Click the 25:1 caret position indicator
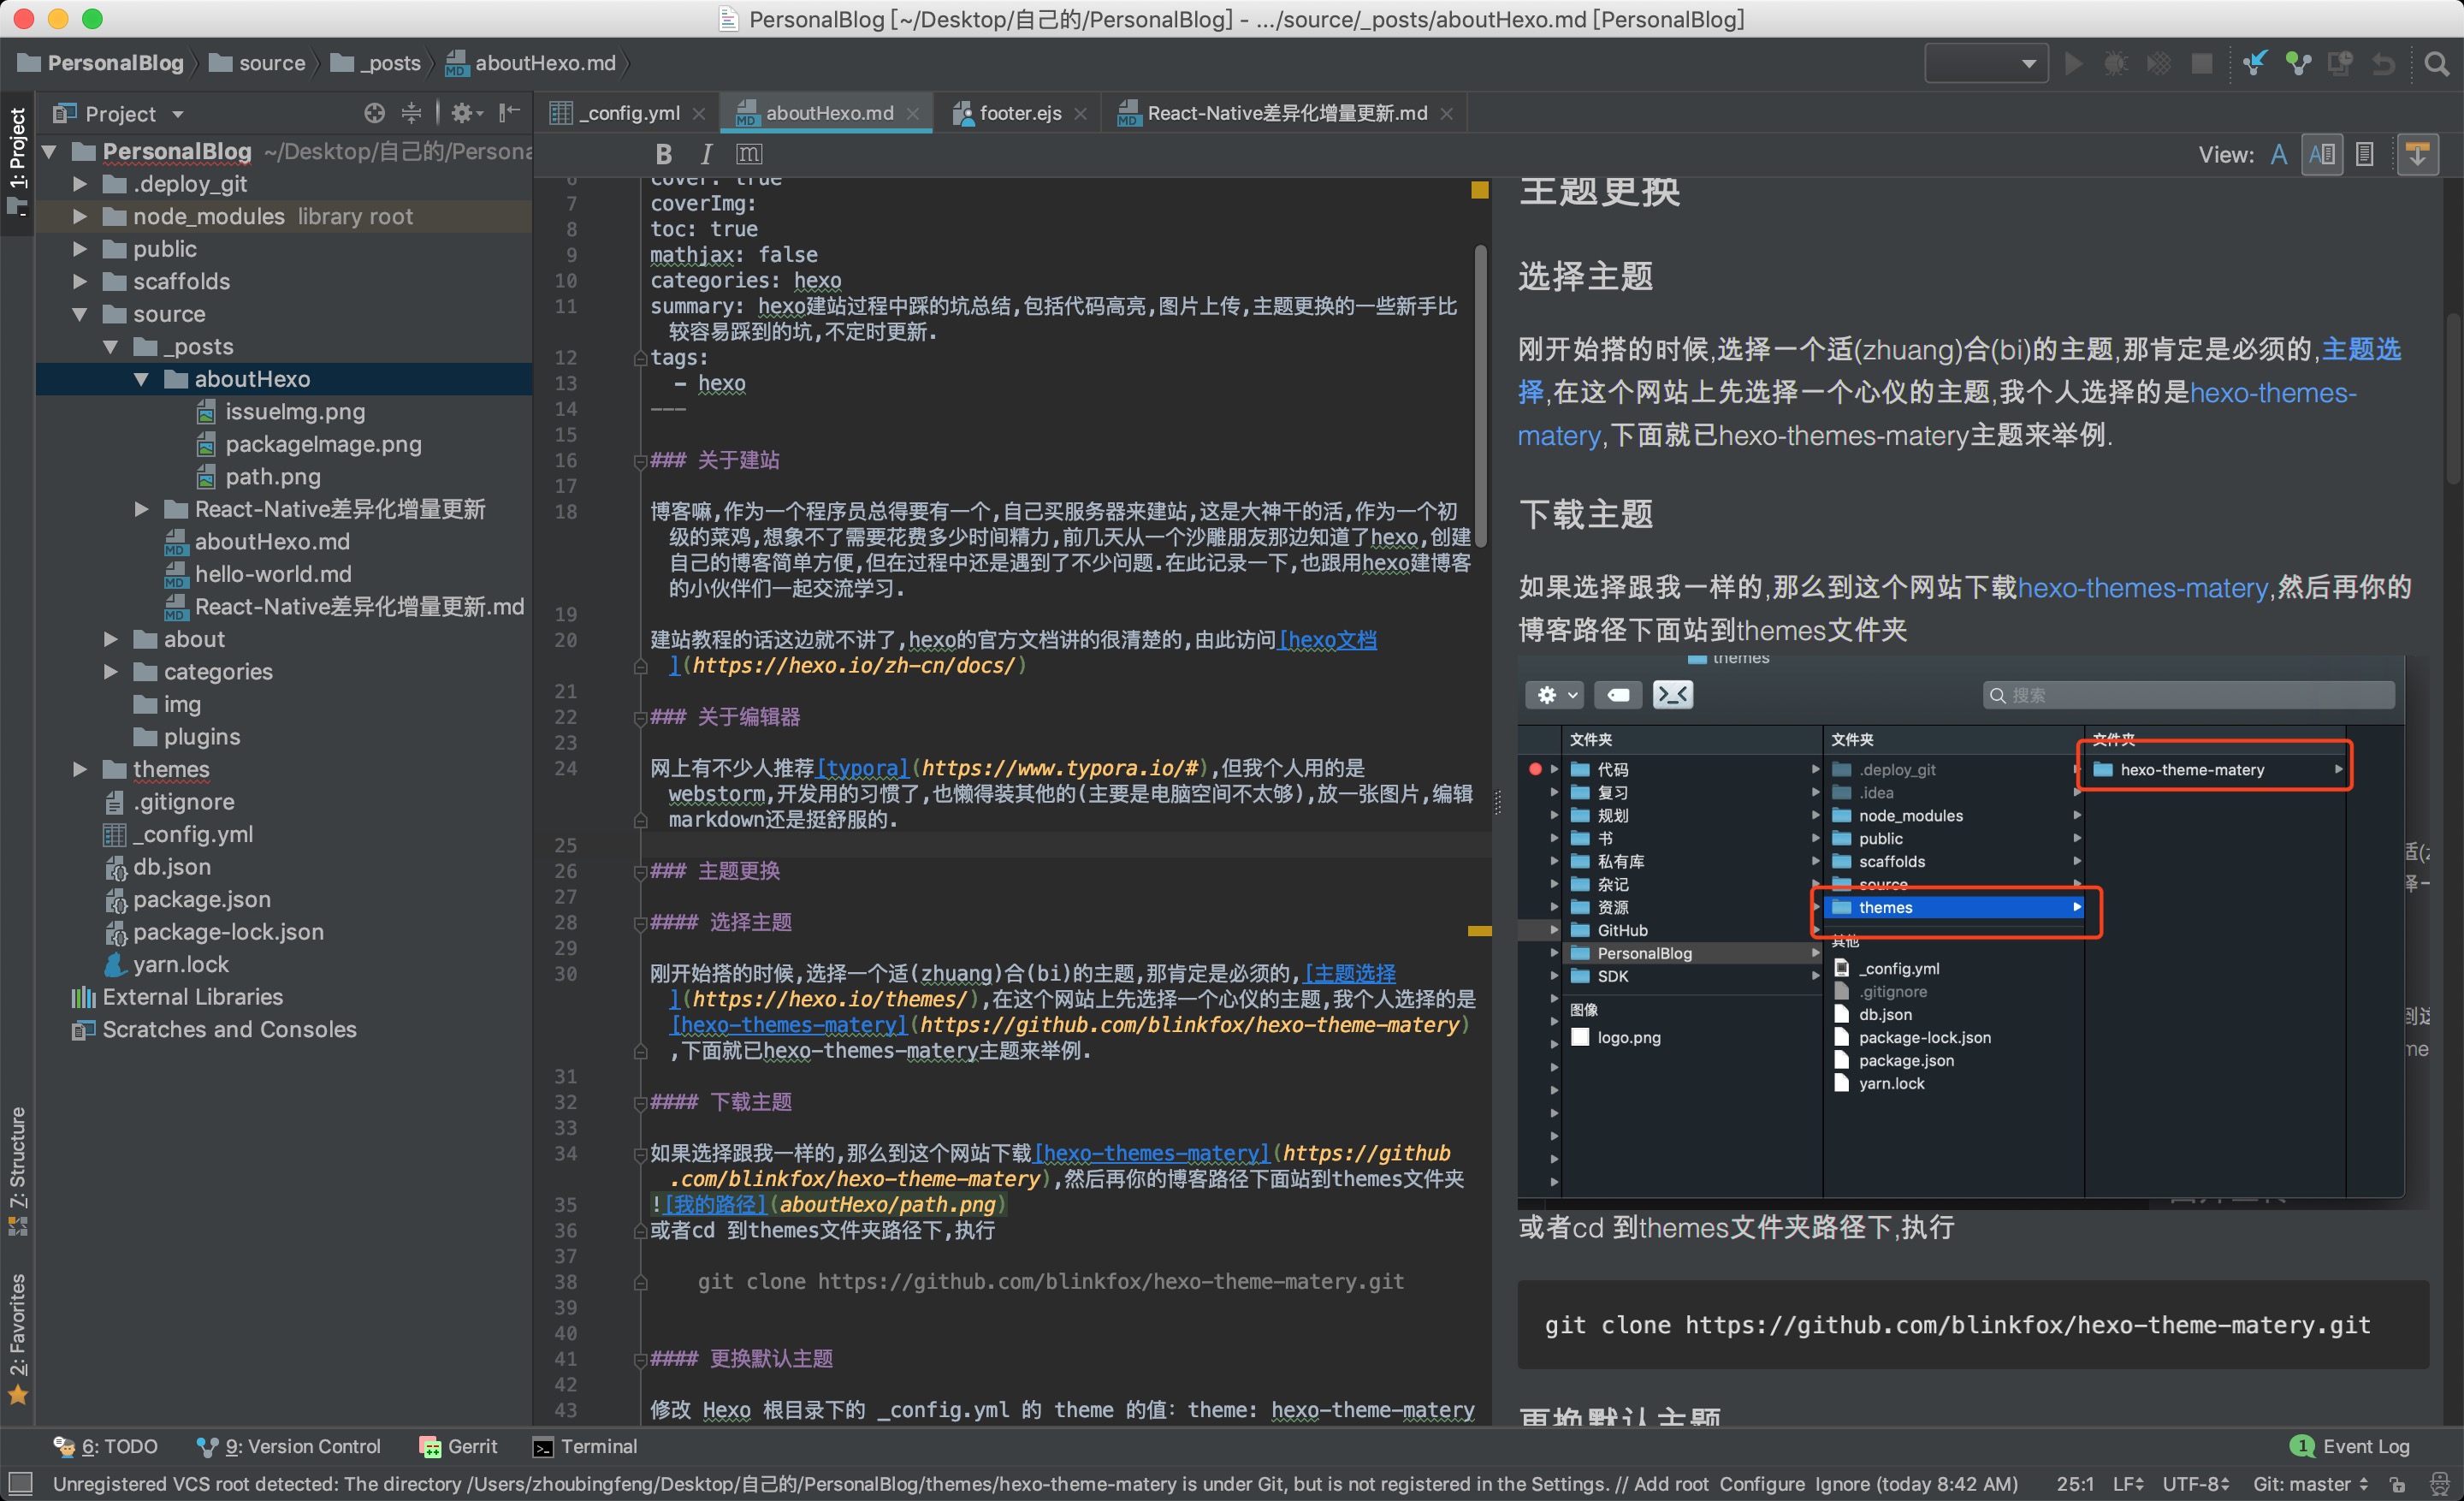The image size is (2464, 1501). point(2076,1484)
